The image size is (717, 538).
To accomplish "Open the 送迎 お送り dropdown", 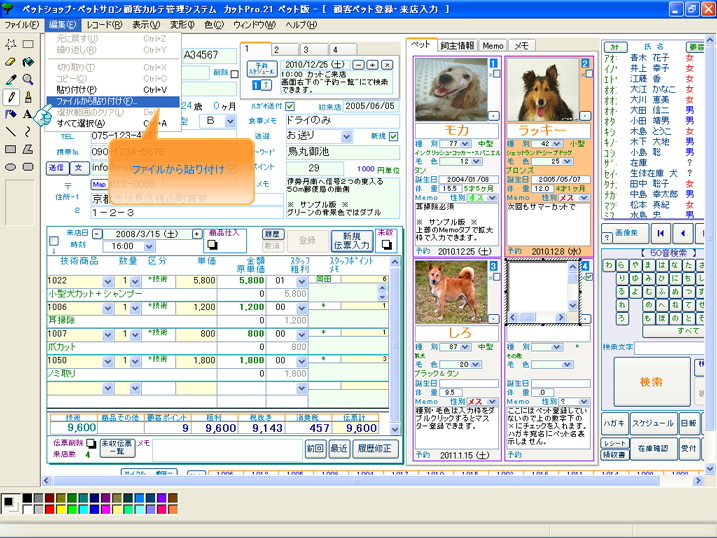I will pyautogui.click(x=347, y=136).
